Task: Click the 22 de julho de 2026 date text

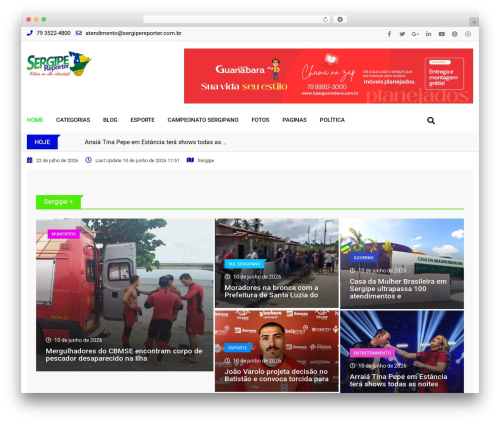Action: click(x=57, y=161)
